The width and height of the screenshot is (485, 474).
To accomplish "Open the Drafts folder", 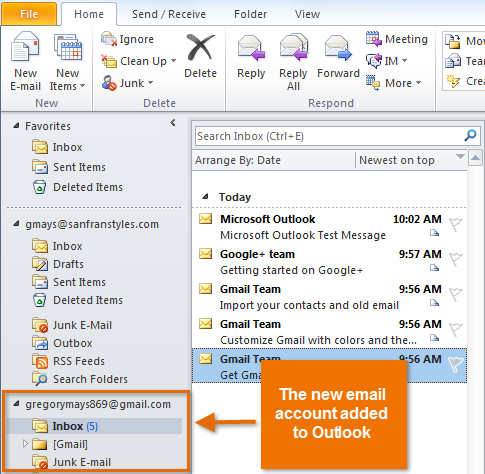I will 58,264.
